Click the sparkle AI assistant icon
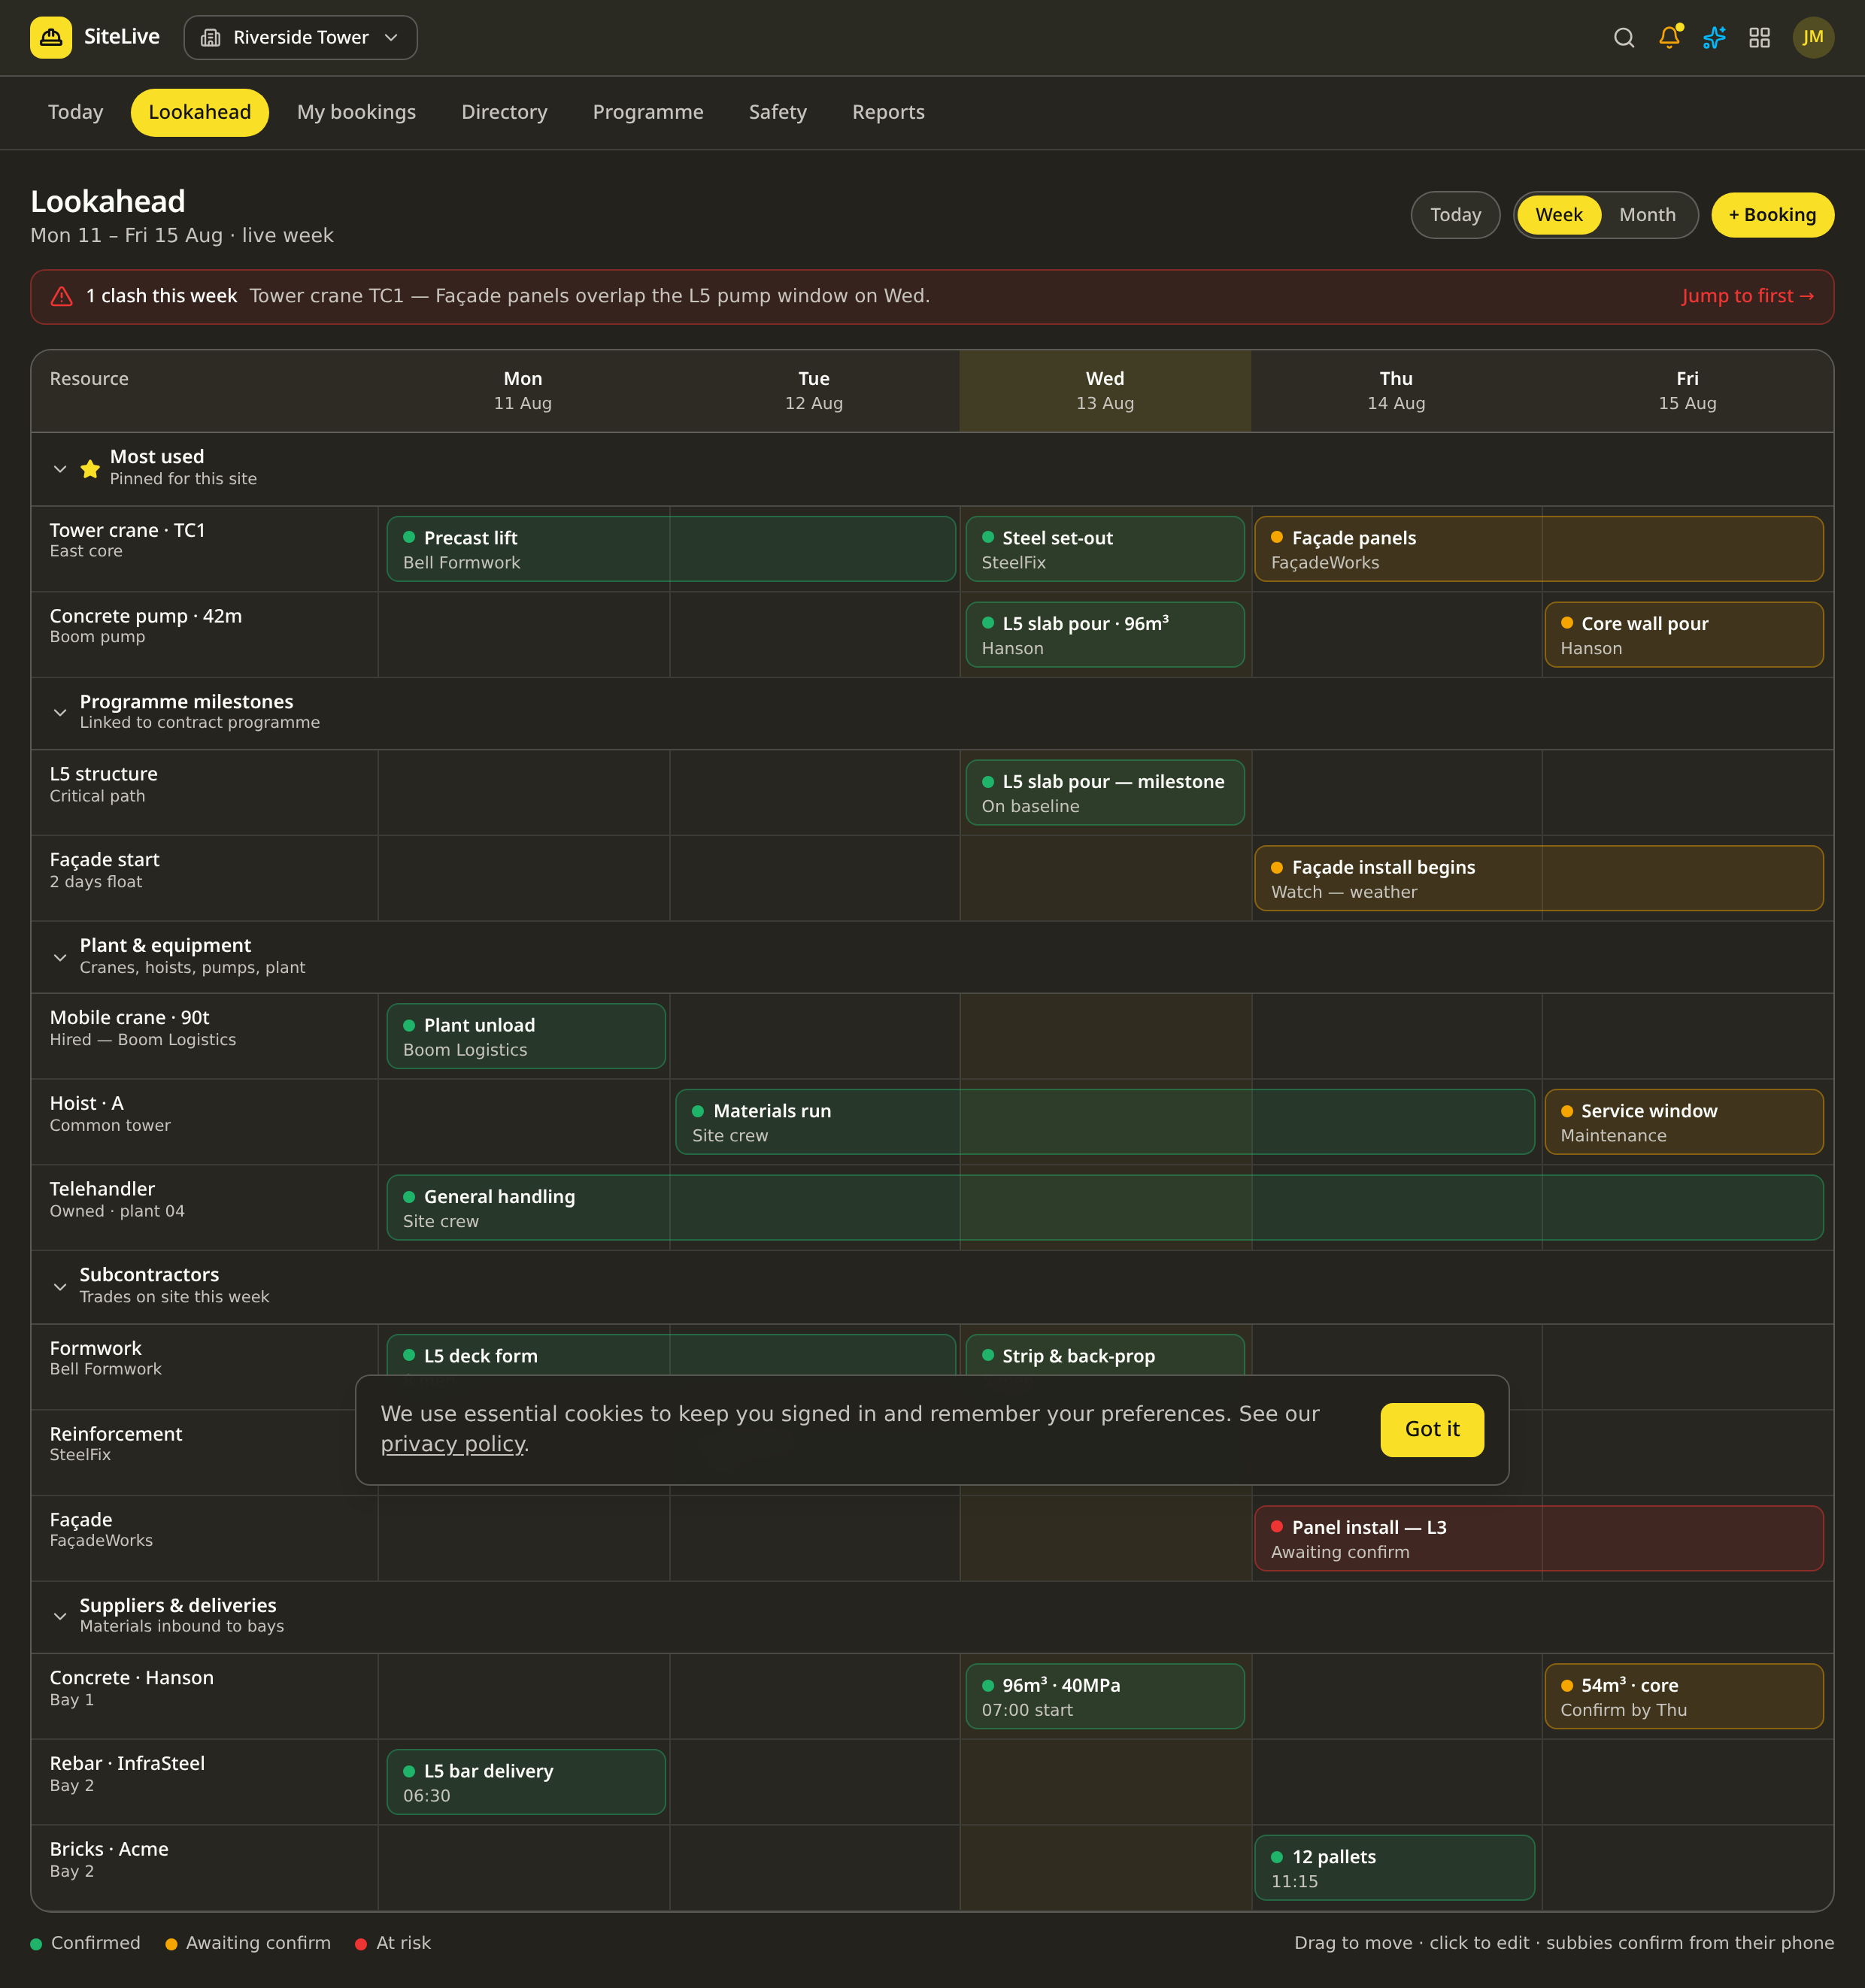 click(1714, 37)
